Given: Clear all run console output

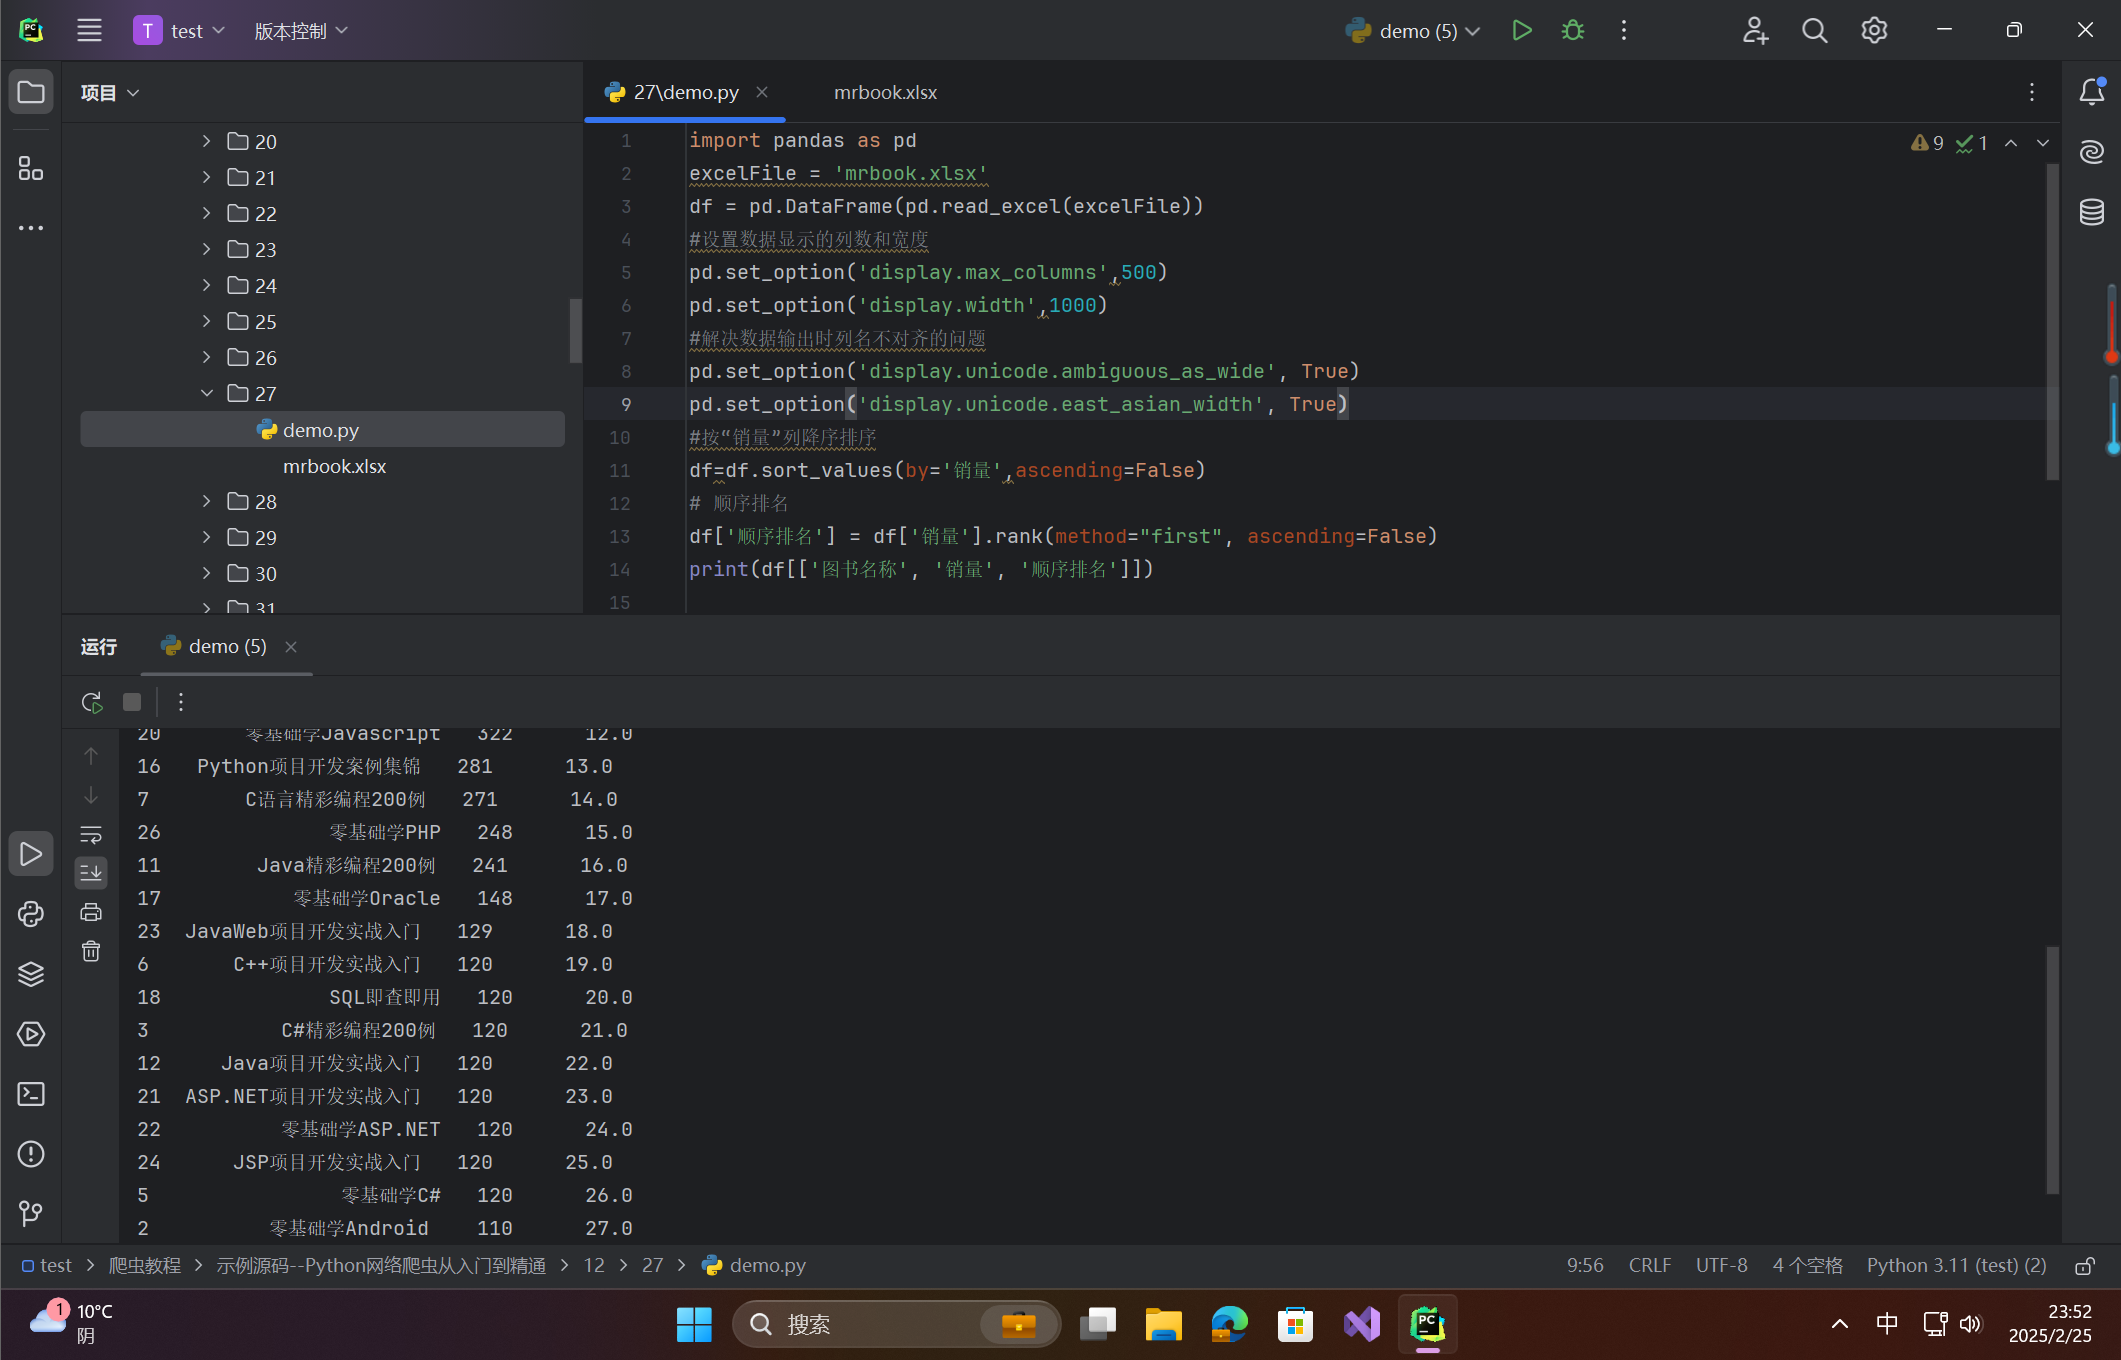Looking at the screenshot, I should 91,951.
